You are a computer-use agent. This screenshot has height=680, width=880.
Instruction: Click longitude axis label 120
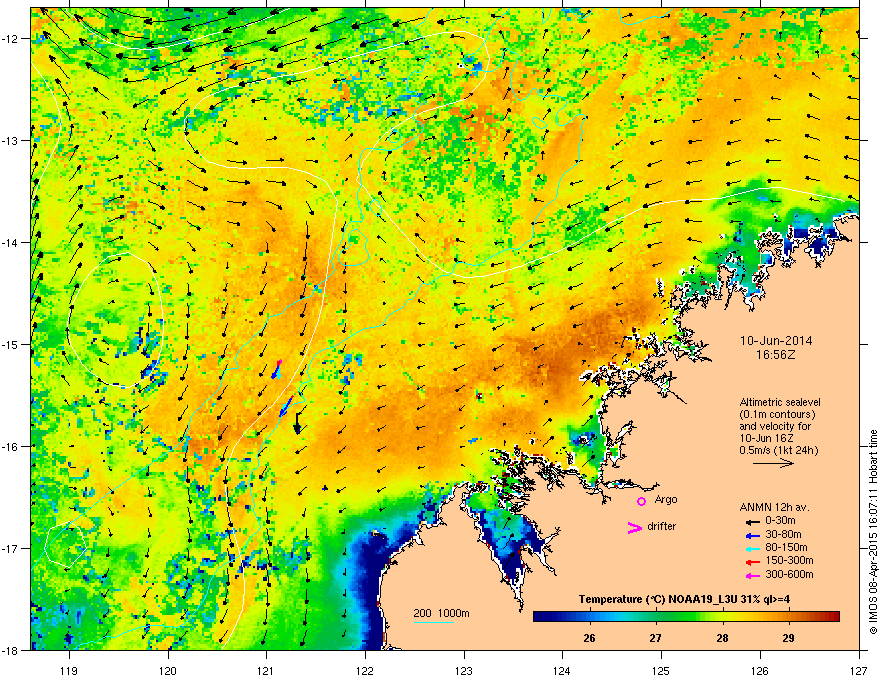tap(168, 670)
